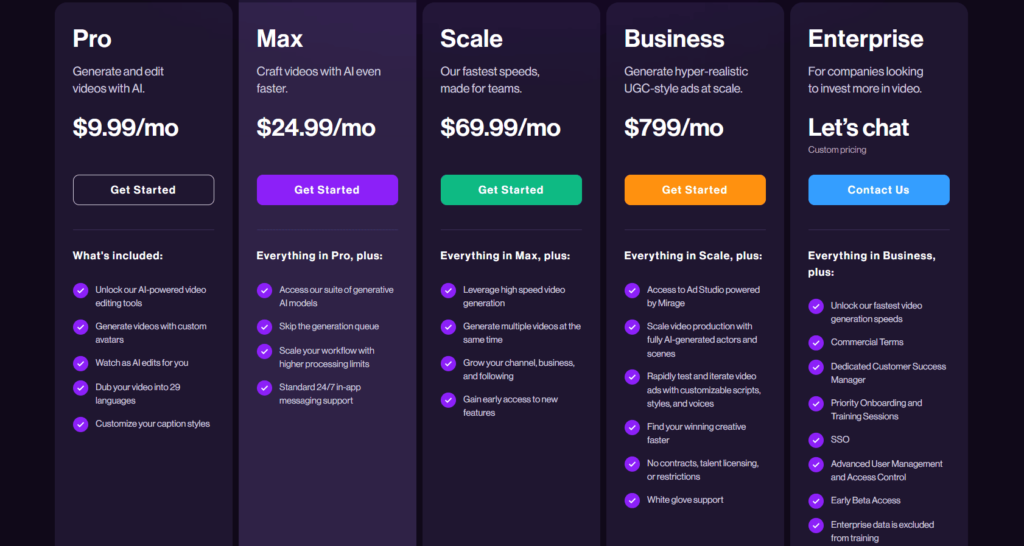Image resolution: width=1024 pixels, height=546 pixels.
Task: Click checkmark next to 'Early Beta Access'
Action: point(816,501)
